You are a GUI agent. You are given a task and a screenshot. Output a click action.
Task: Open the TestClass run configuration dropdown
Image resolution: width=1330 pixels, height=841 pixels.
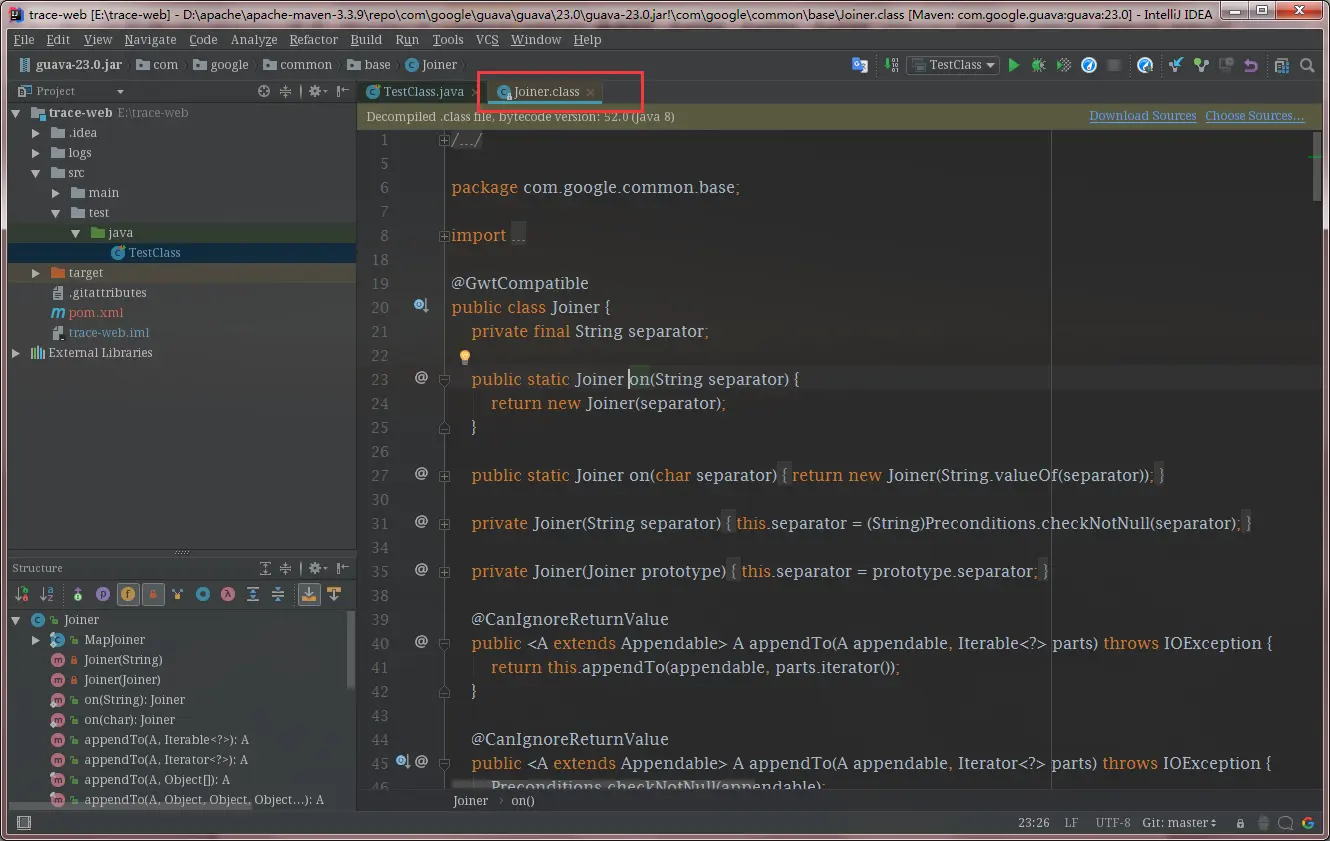954,65
